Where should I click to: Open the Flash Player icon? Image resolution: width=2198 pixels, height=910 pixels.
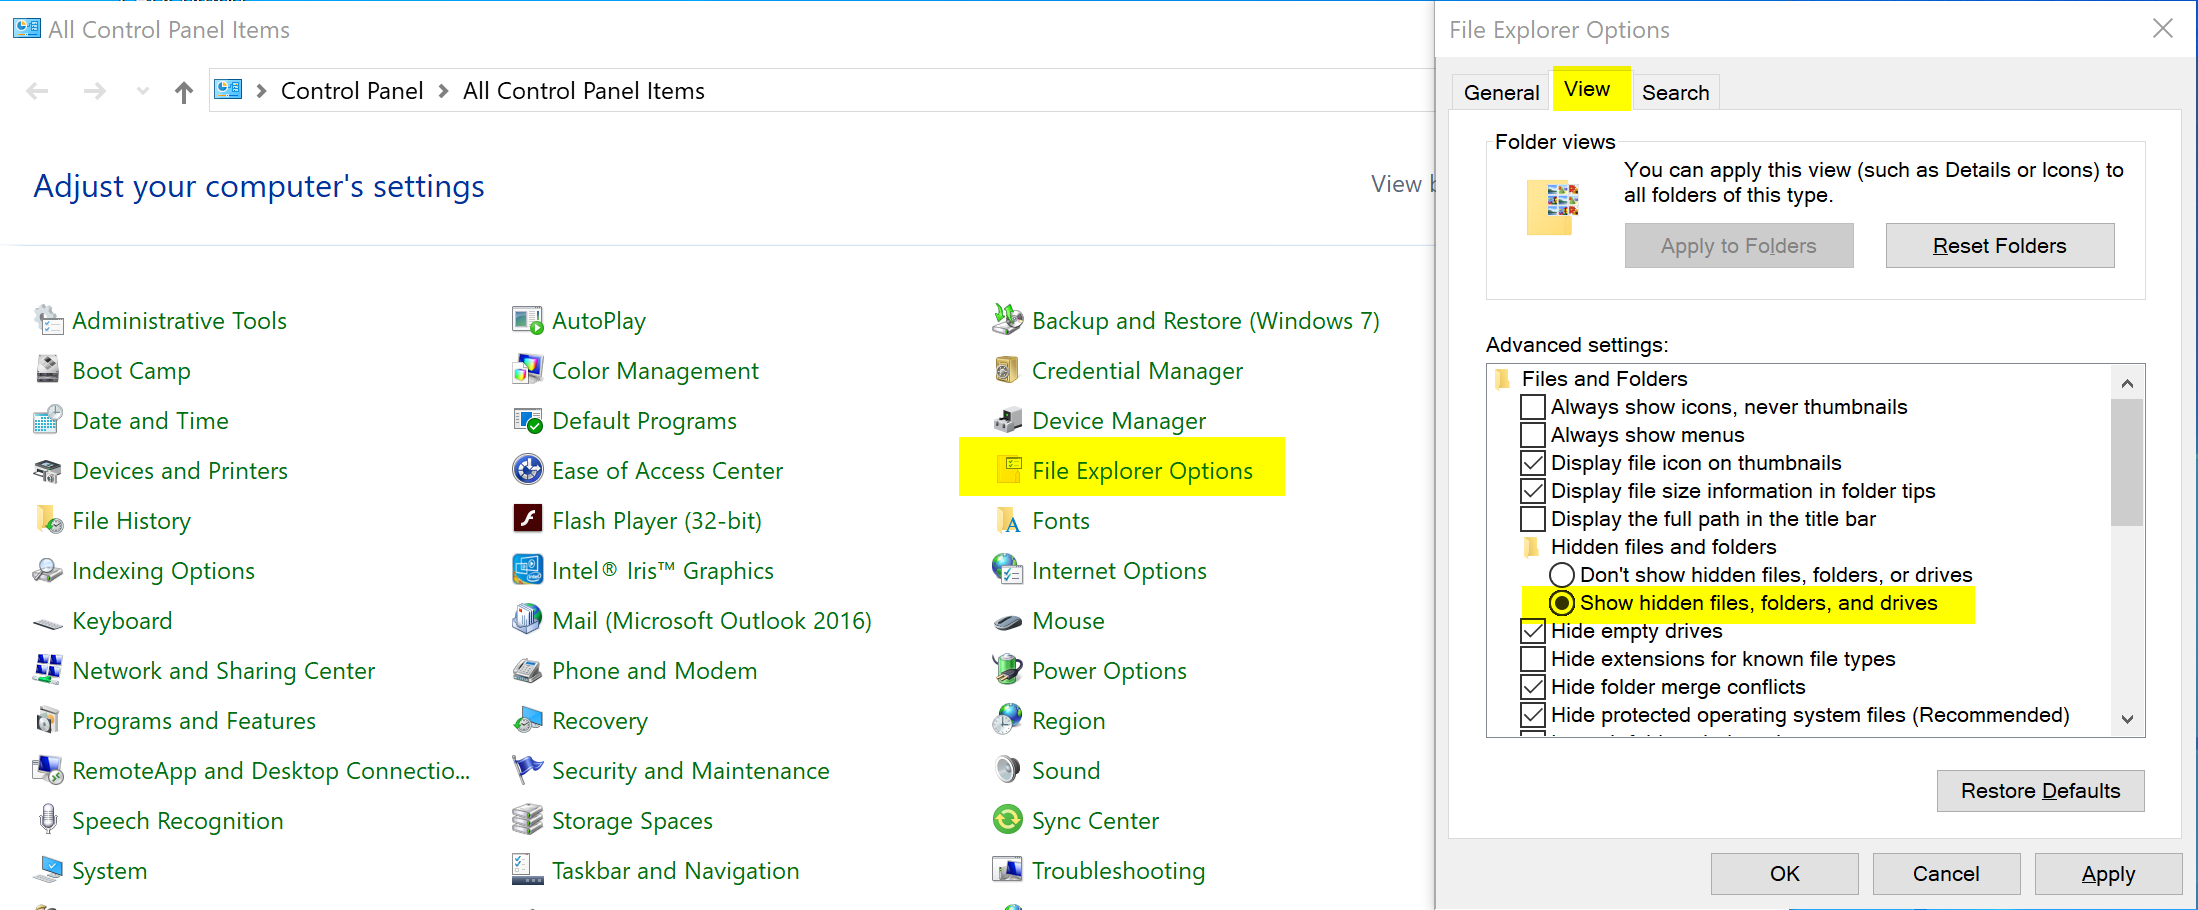pyautogui.click(x=527, y=520)
